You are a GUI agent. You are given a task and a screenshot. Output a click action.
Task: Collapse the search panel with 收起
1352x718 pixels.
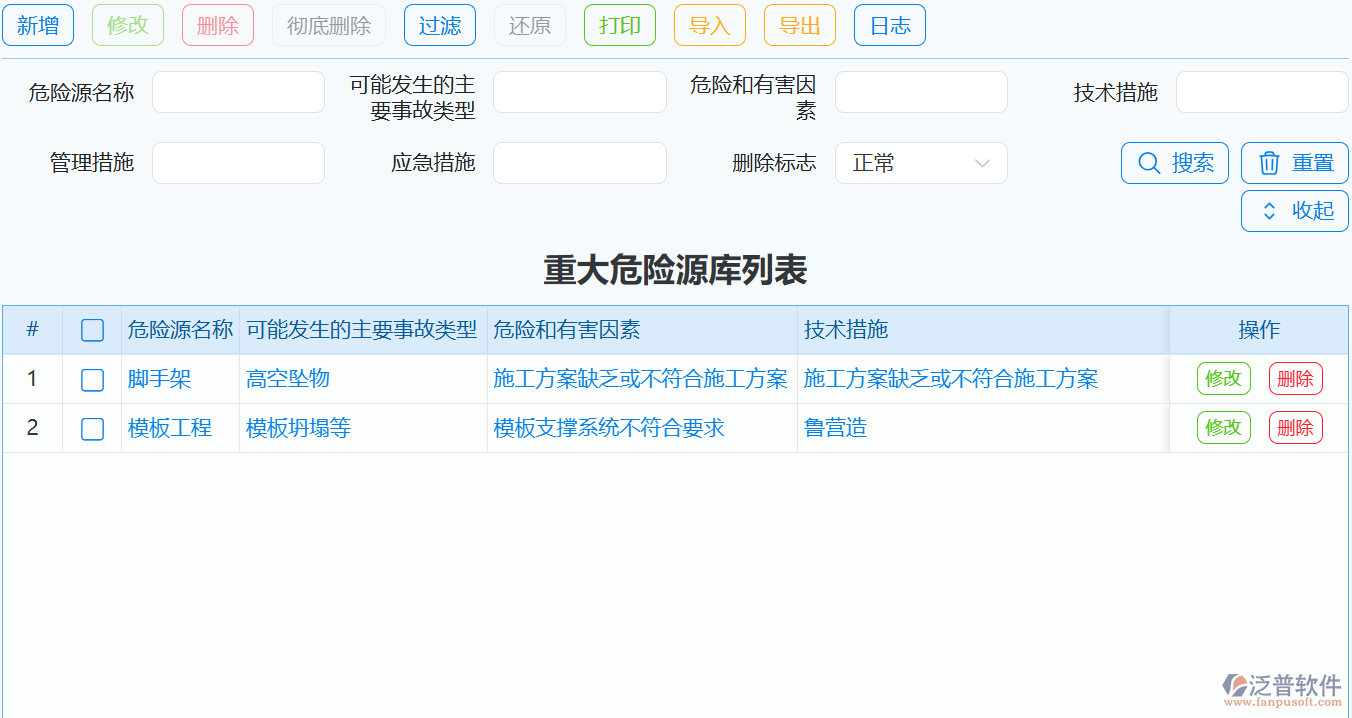(1294, 210)
